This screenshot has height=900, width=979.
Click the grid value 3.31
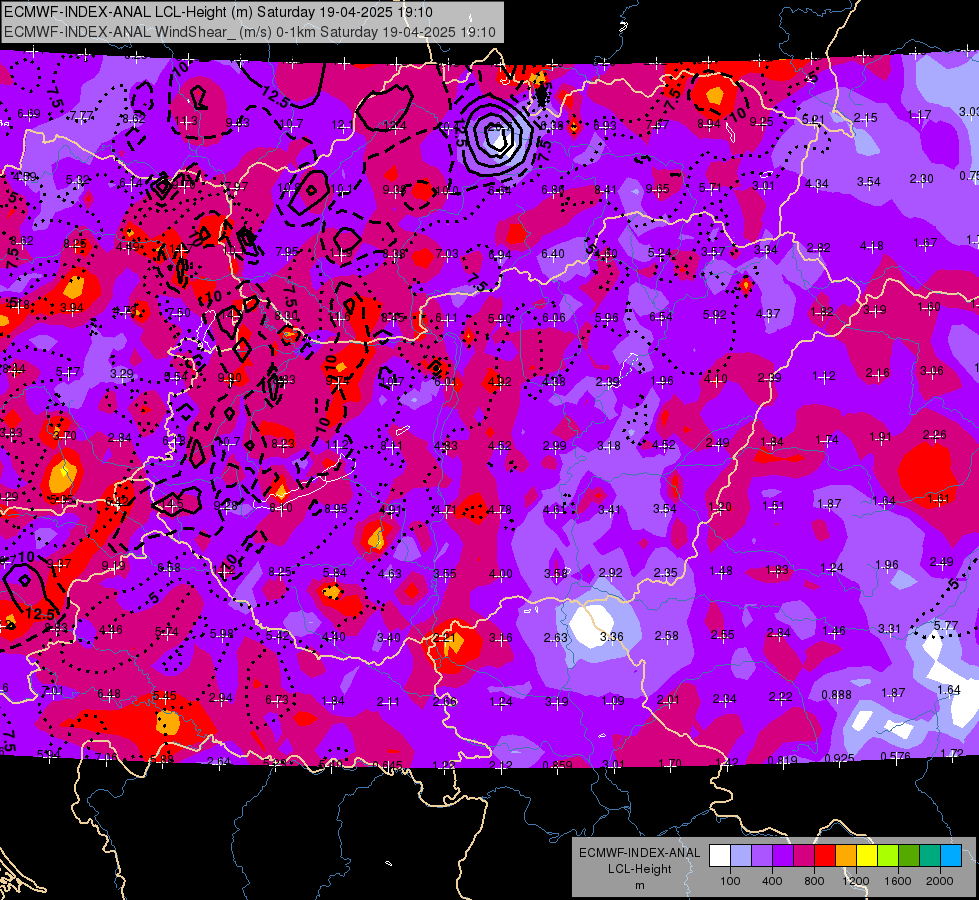(890, 629)
